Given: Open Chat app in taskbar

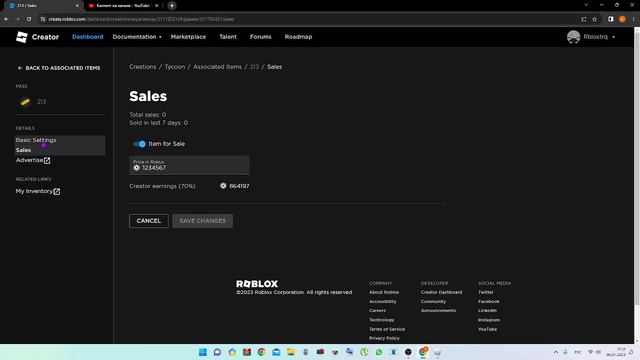Looking at the screenshot, I should pyautogui.click(x=217, y=352).
